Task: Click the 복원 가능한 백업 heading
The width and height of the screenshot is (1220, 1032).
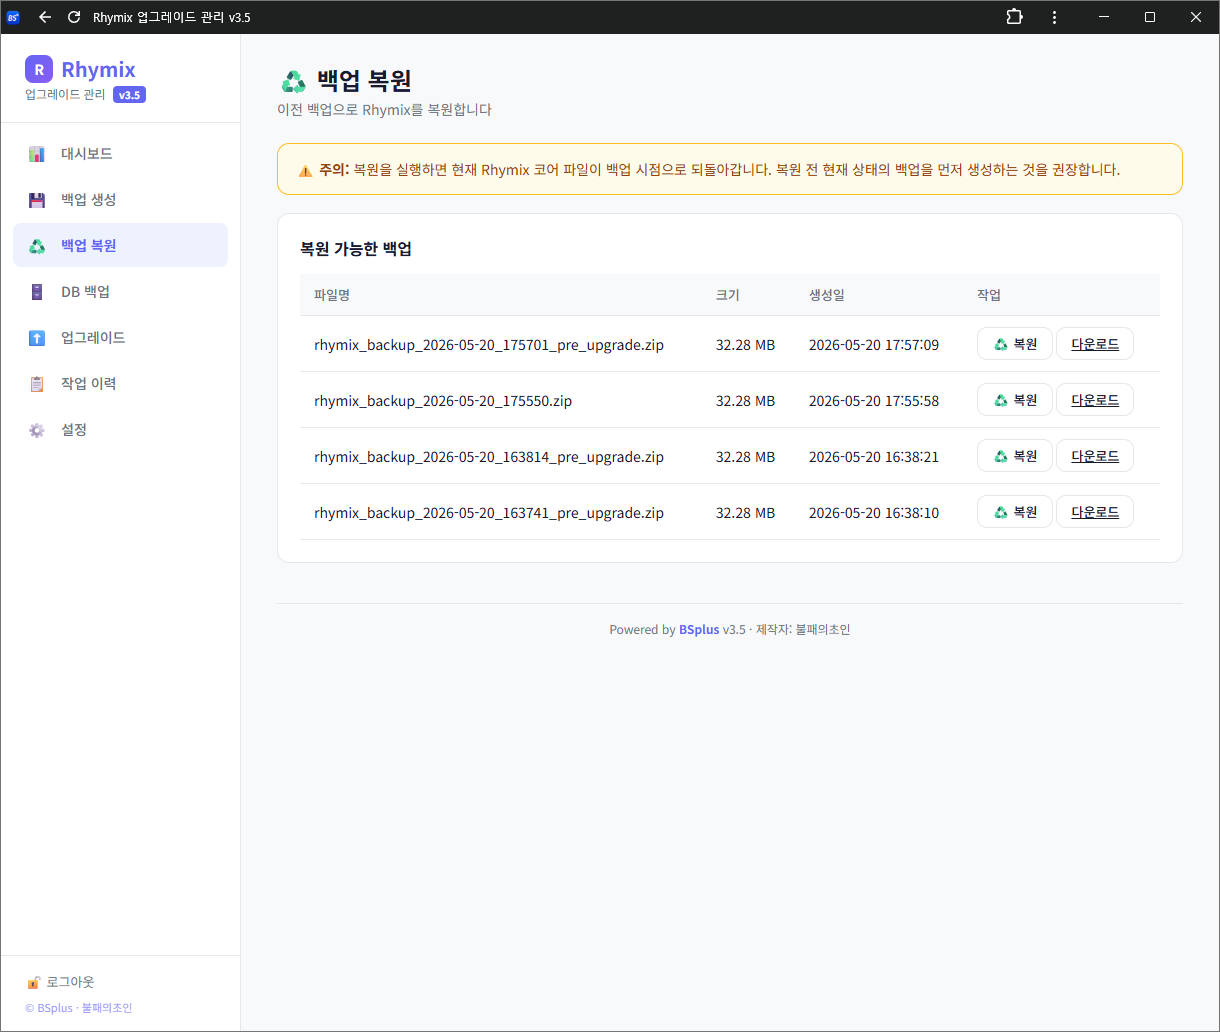Action: 356,249
